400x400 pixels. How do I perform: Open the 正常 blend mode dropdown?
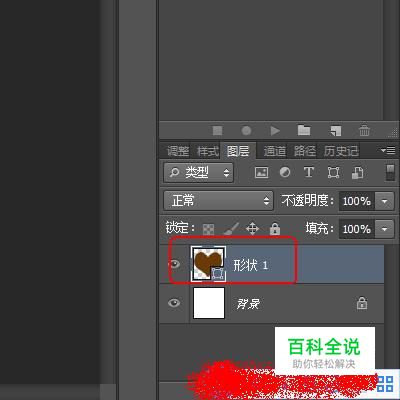(218, 201)
